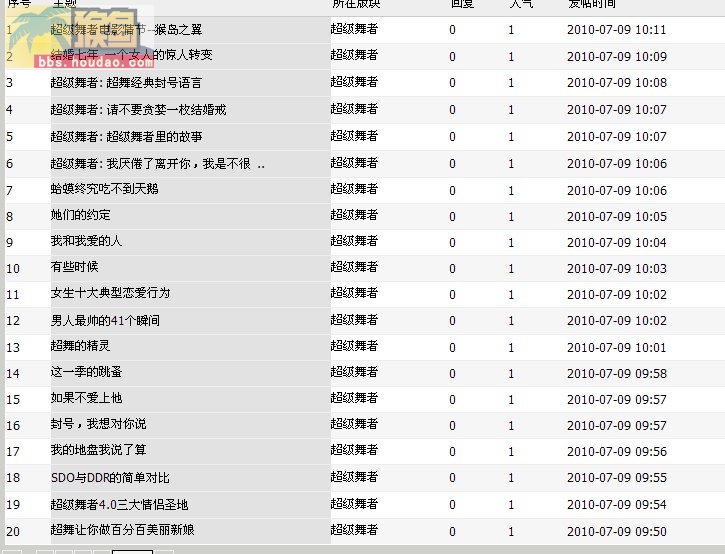This screenshot has height=554, width=725.
Task: Click post time 2010-07-09 09:54
Action: 617,505
